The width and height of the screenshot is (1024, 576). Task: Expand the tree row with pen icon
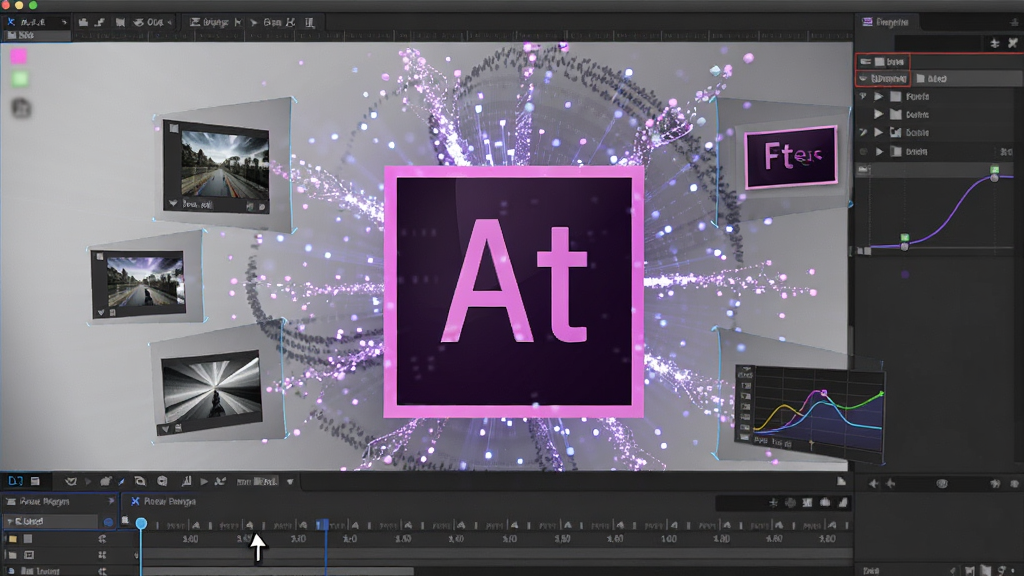click(878, 133)
